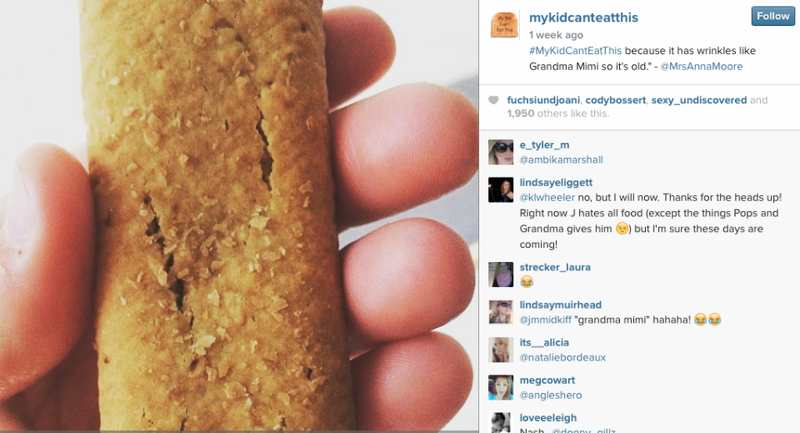Screen dimensions: 800x433
Task: Open its__alicia's profile picture
Action: 501,350
